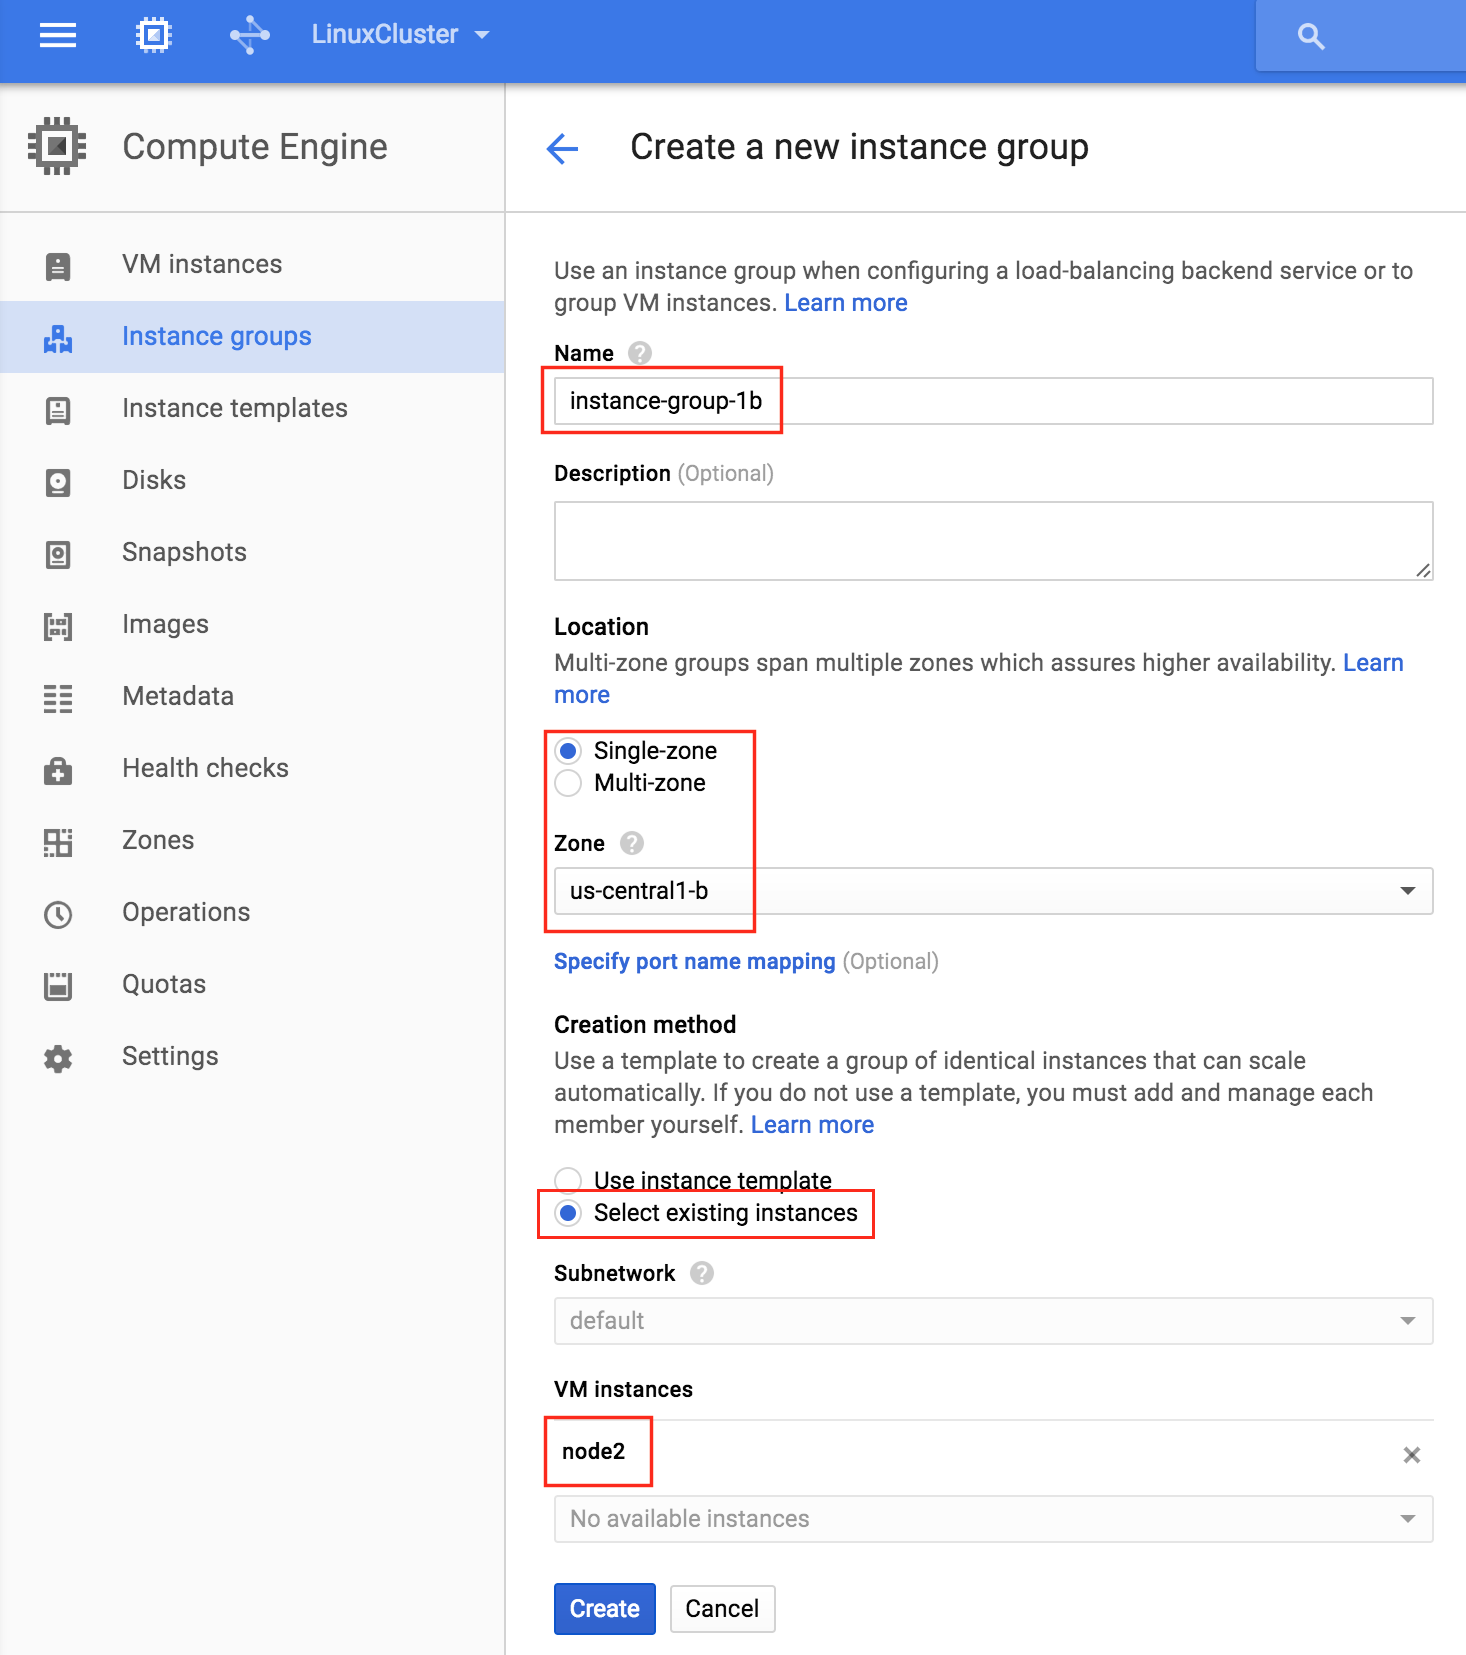Click the search magnifier icon
The width and height of the screenshot is (1466, 1655).
(1310, 37)
